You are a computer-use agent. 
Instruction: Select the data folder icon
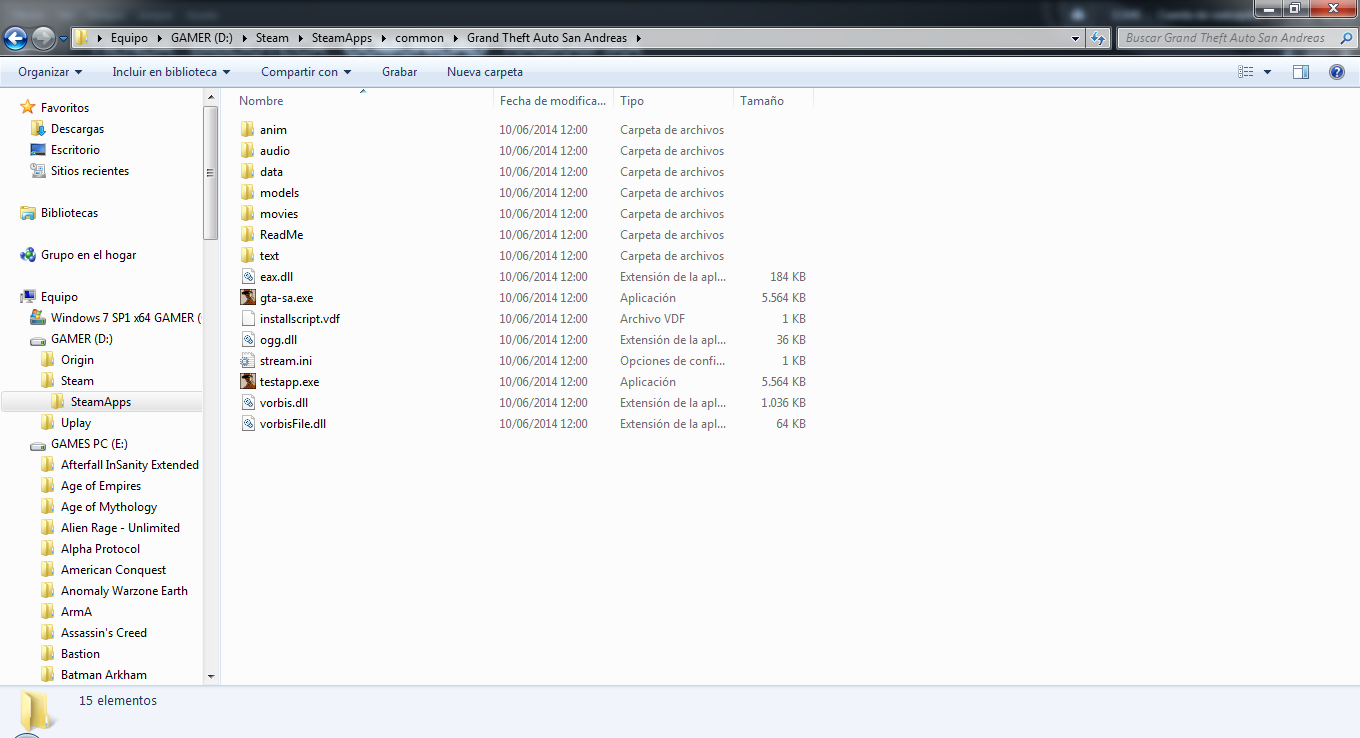tap(248, 172)
